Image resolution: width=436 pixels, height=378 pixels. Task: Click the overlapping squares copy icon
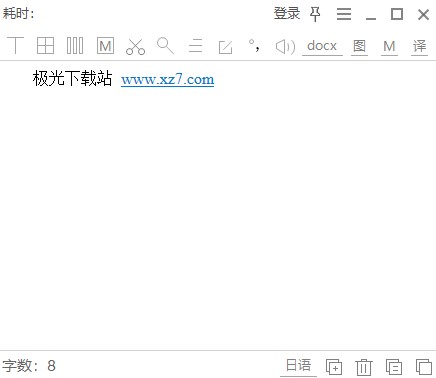pyautogui.click(x=424, y=367)
